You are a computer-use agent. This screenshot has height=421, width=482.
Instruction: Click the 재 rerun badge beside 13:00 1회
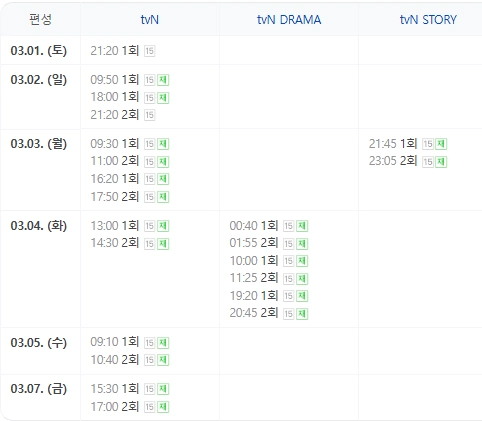coord(163,226)
